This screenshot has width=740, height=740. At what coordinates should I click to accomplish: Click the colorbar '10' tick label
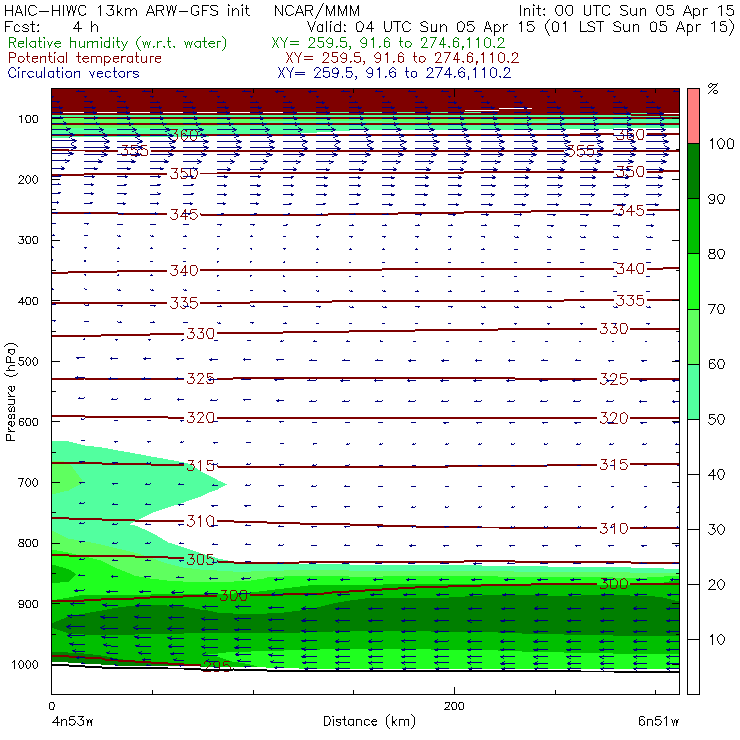(716, 640)
